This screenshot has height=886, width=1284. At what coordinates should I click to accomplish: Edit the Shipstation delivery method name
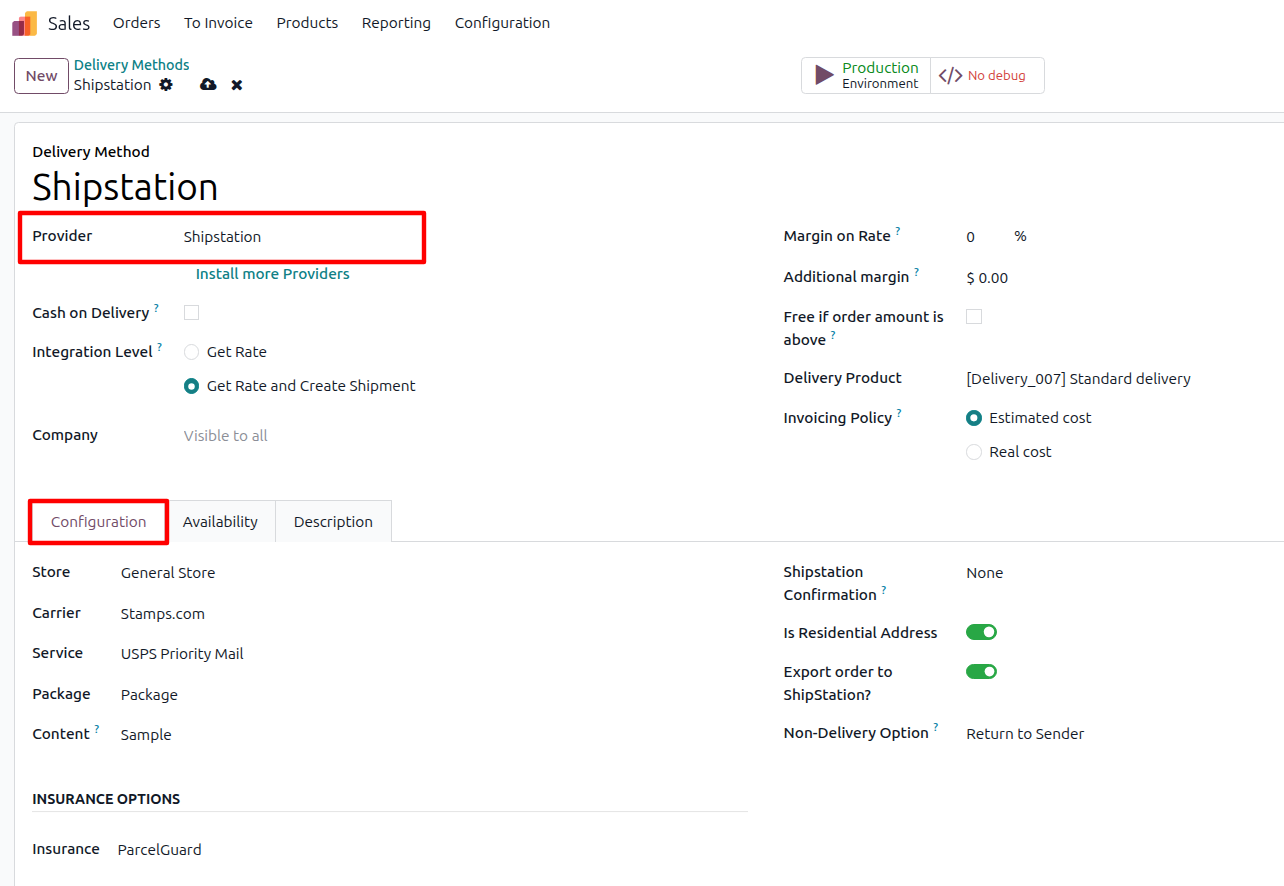click(x=125, y=187)
